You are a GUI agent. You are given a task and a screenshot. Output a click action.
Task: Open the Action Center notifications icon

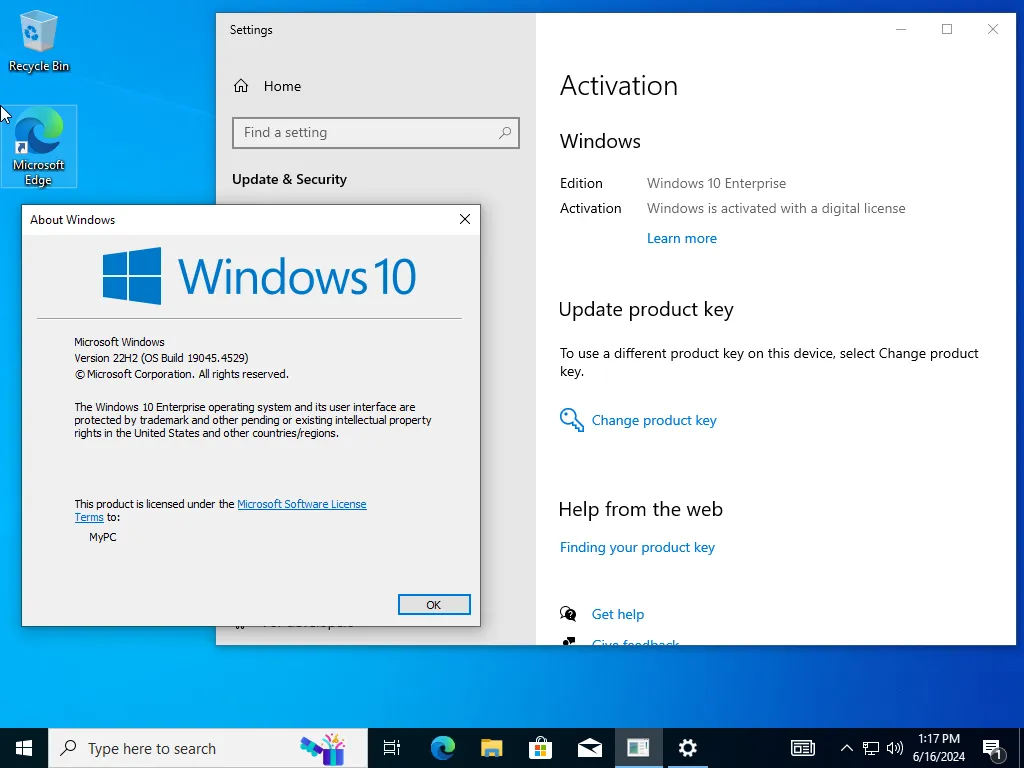(993, 749)
